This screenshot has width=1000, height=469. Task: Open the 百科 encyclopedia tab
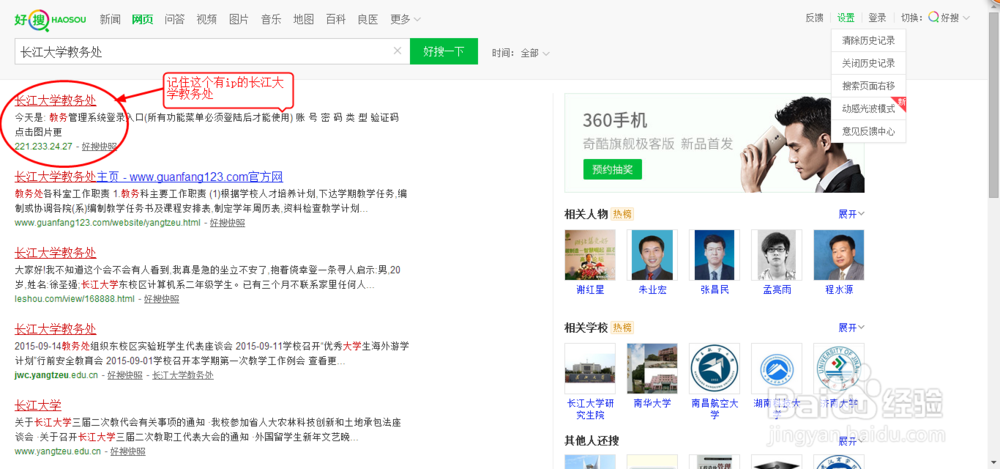pyautogui.click(x=335, y=19)
